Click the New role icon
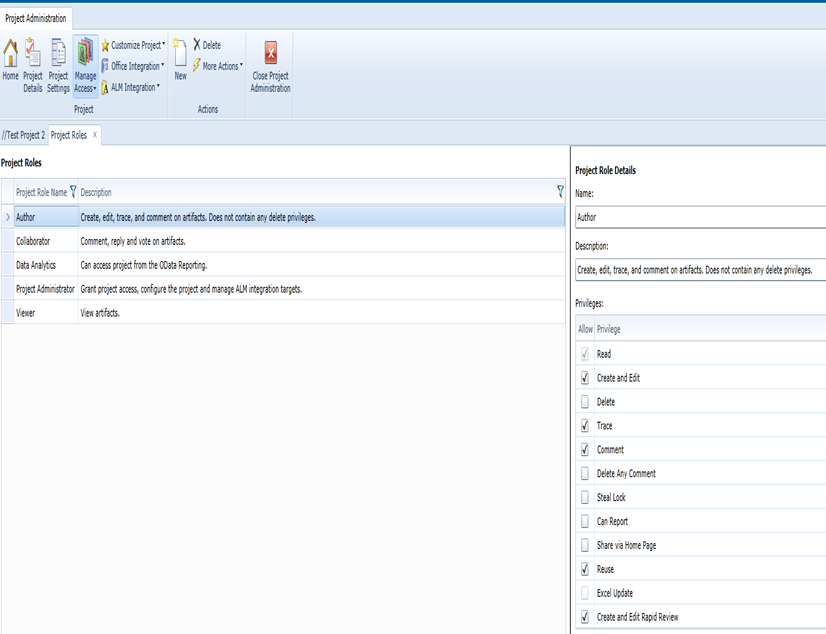 point(180,60)
